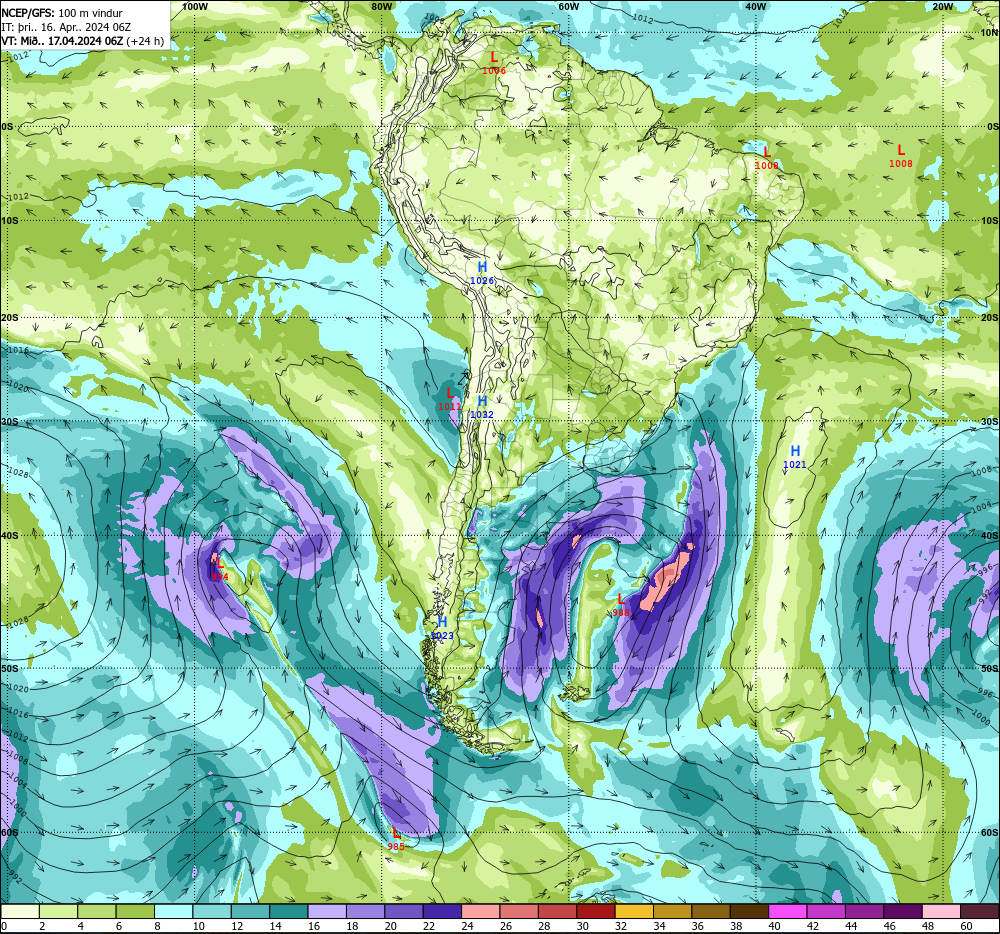Image resolution: width=1000 pixels, height=934 pixels.
Task: Pick the salmon pink 24–26 legend swatch
Action: (480, 911)
